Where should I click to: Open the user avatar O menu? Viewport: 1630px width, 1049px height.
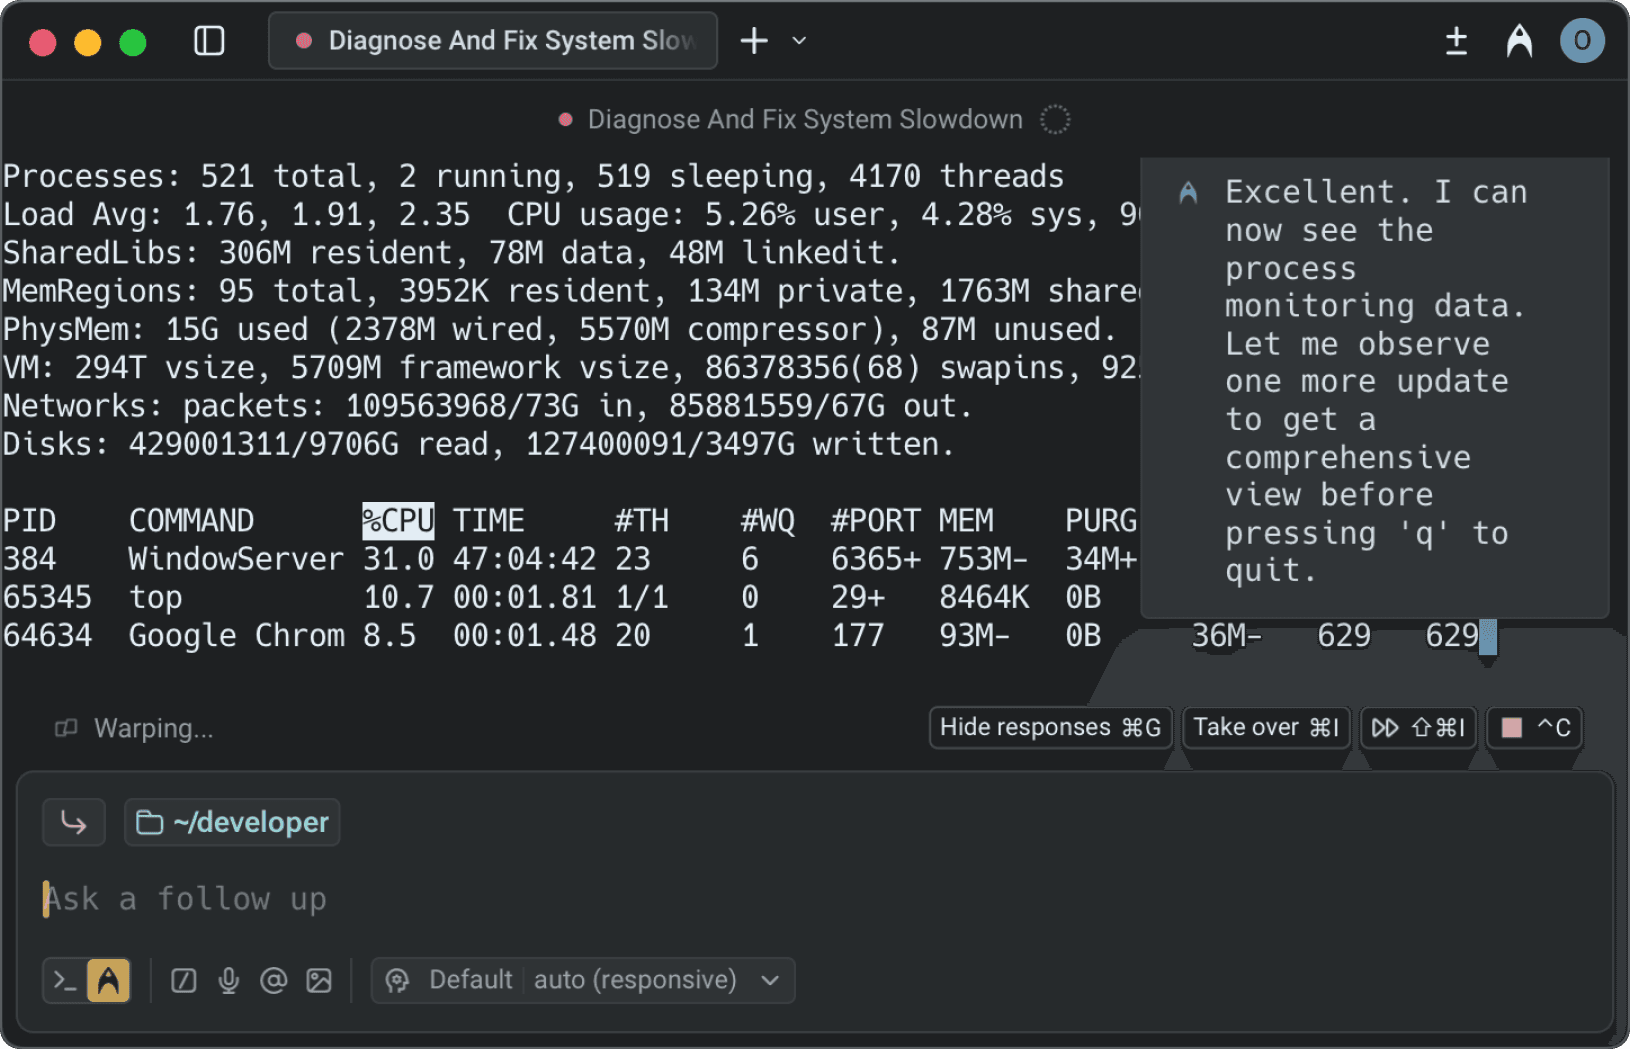pyautogui.click(x=1582, y=41)
